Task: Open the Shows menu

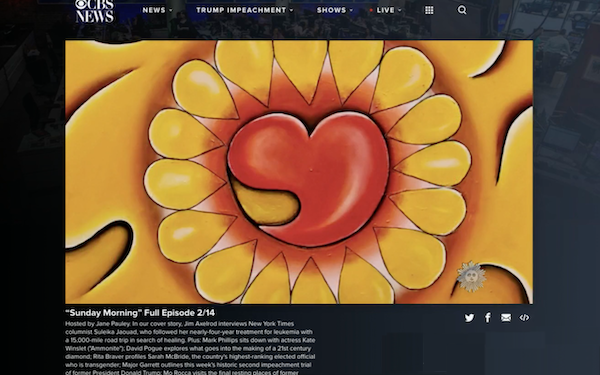Action: (x=331, y=10)
